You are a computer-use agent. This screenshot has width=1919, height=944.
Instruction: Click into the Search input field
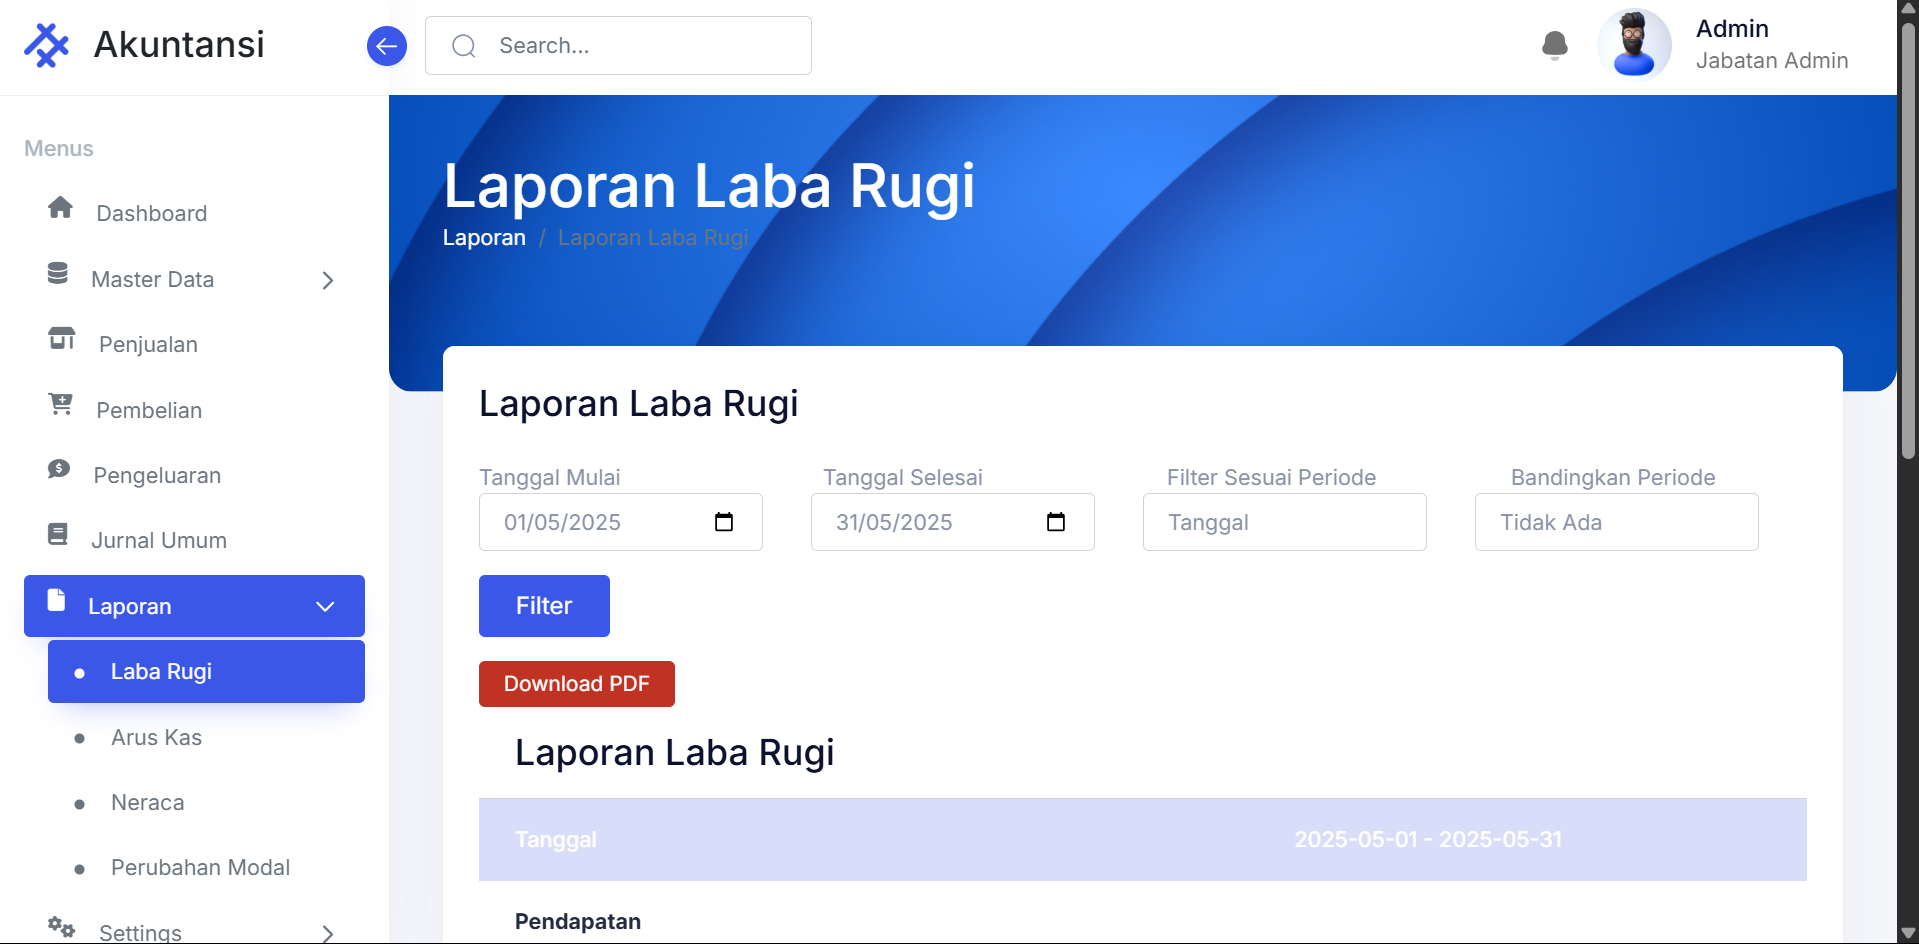pos(640,46)
